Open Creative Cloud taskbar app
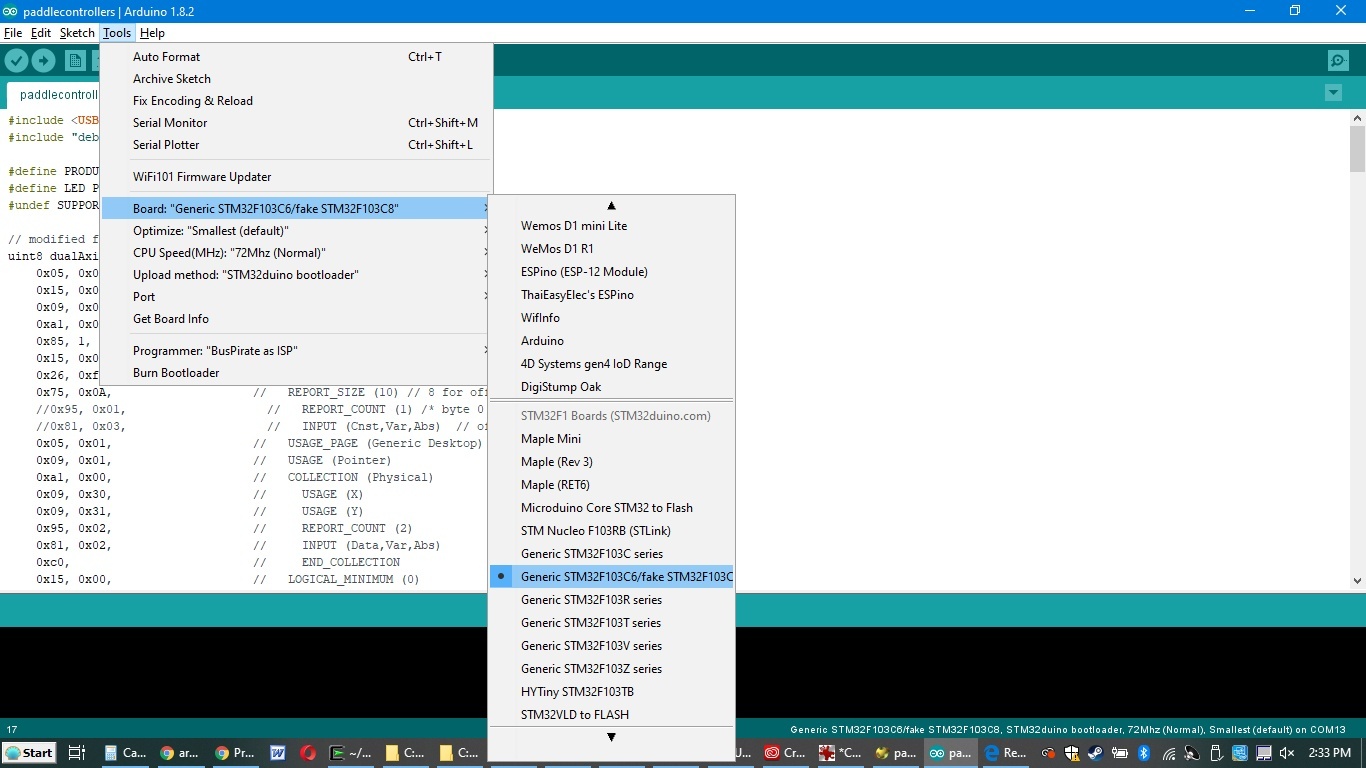Screen dimensions: 1366x768 pyautogui.click(x=785, y=753)
